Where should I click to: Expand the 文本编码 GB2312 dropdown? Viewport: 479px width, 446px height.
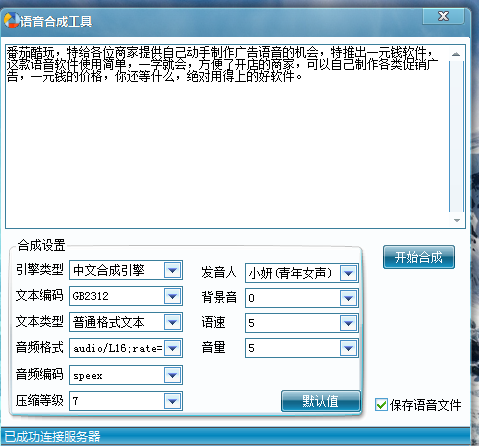point(173,296)
